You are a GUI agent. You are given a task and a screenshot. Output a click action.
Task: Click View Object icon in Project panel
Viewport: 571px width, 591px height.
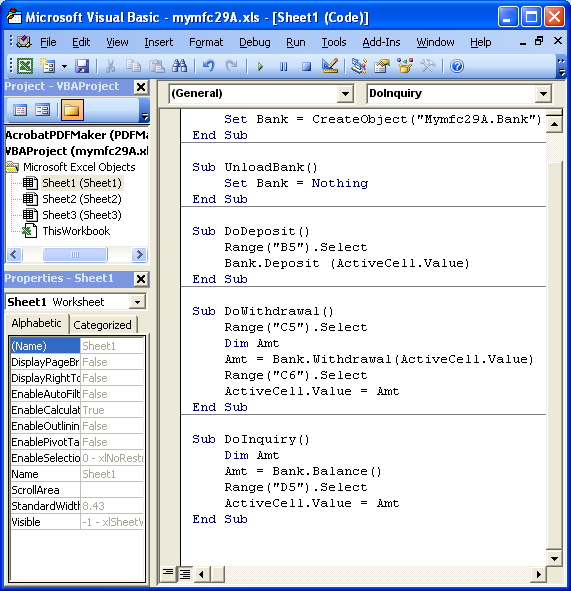tap(42, 110)
